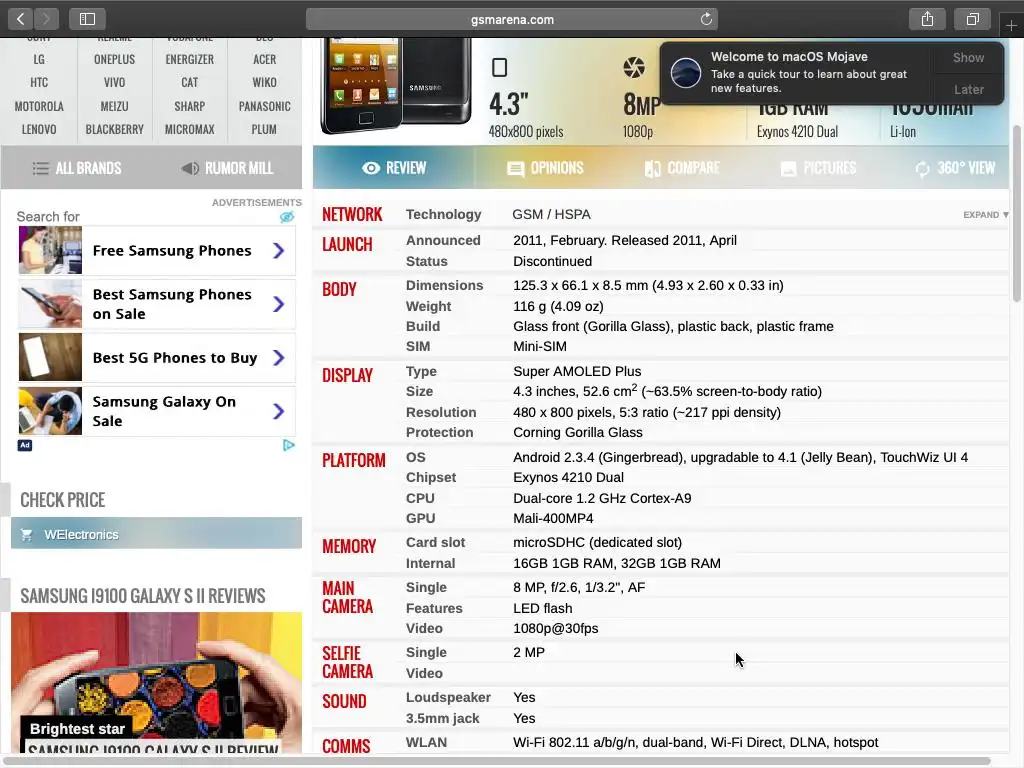Open the Lenovo brand link
The height and width of the screenshot is (768, 1024).
pyautogui.click(x=39, y=129)
